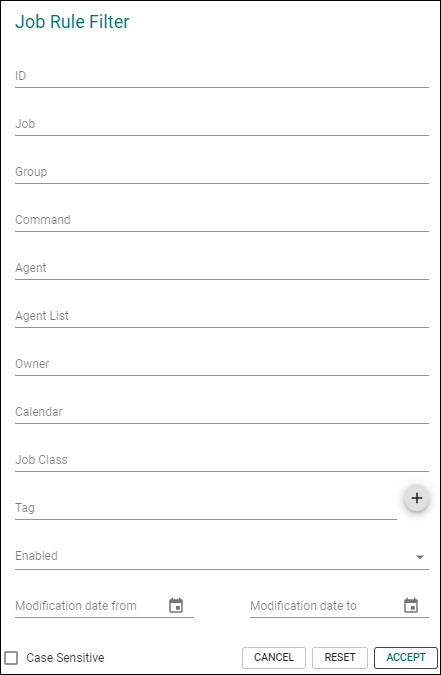Click into the Group field
The image size is (441, 675).
tap(222, 172)
